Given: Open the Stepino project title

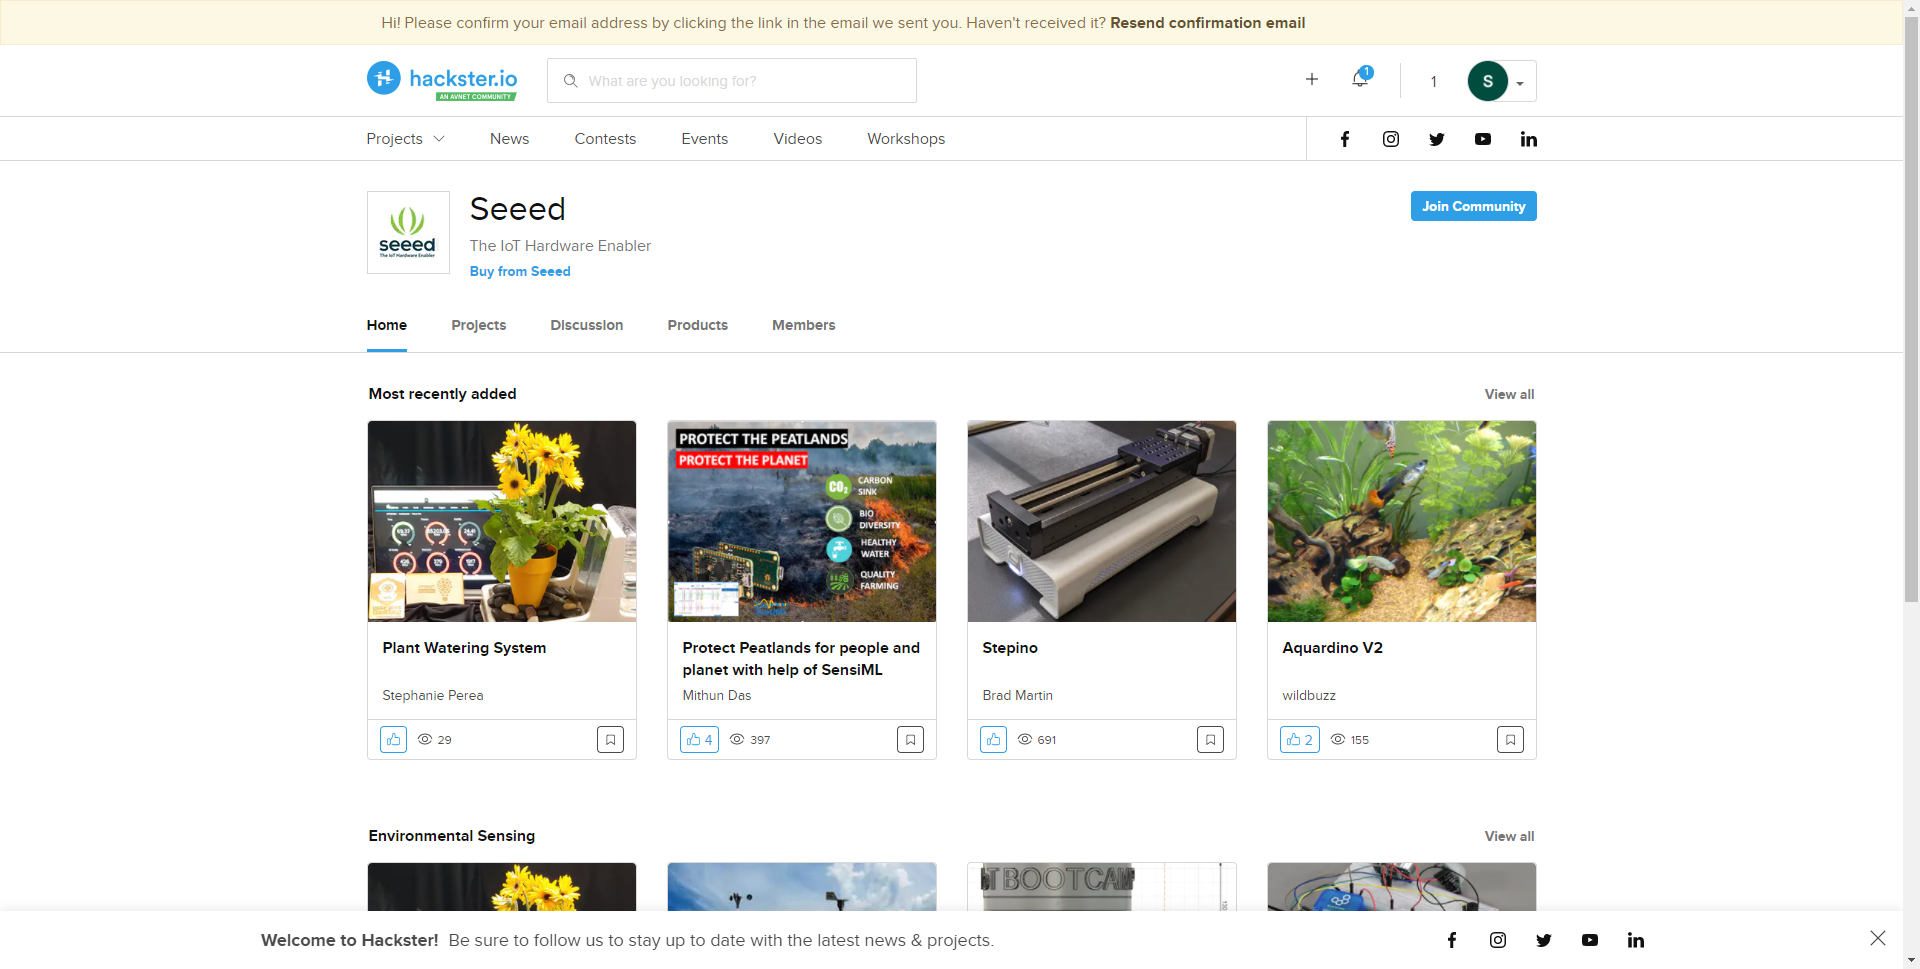Looking at the screenshot, I should [1010, 648].
